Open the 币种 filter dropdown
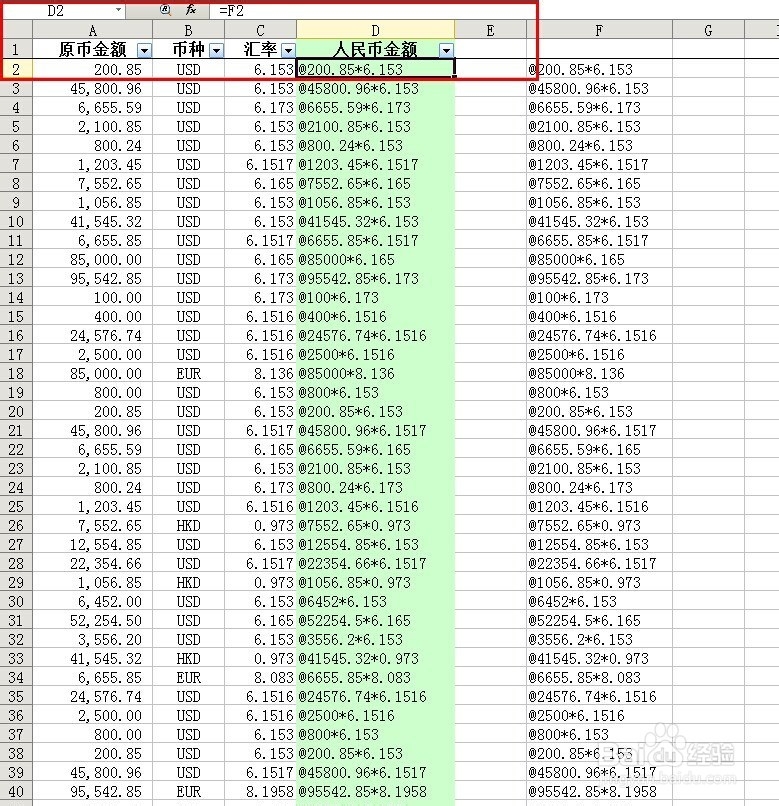Viewport: 779px width, 806px height. click(216, 50)
